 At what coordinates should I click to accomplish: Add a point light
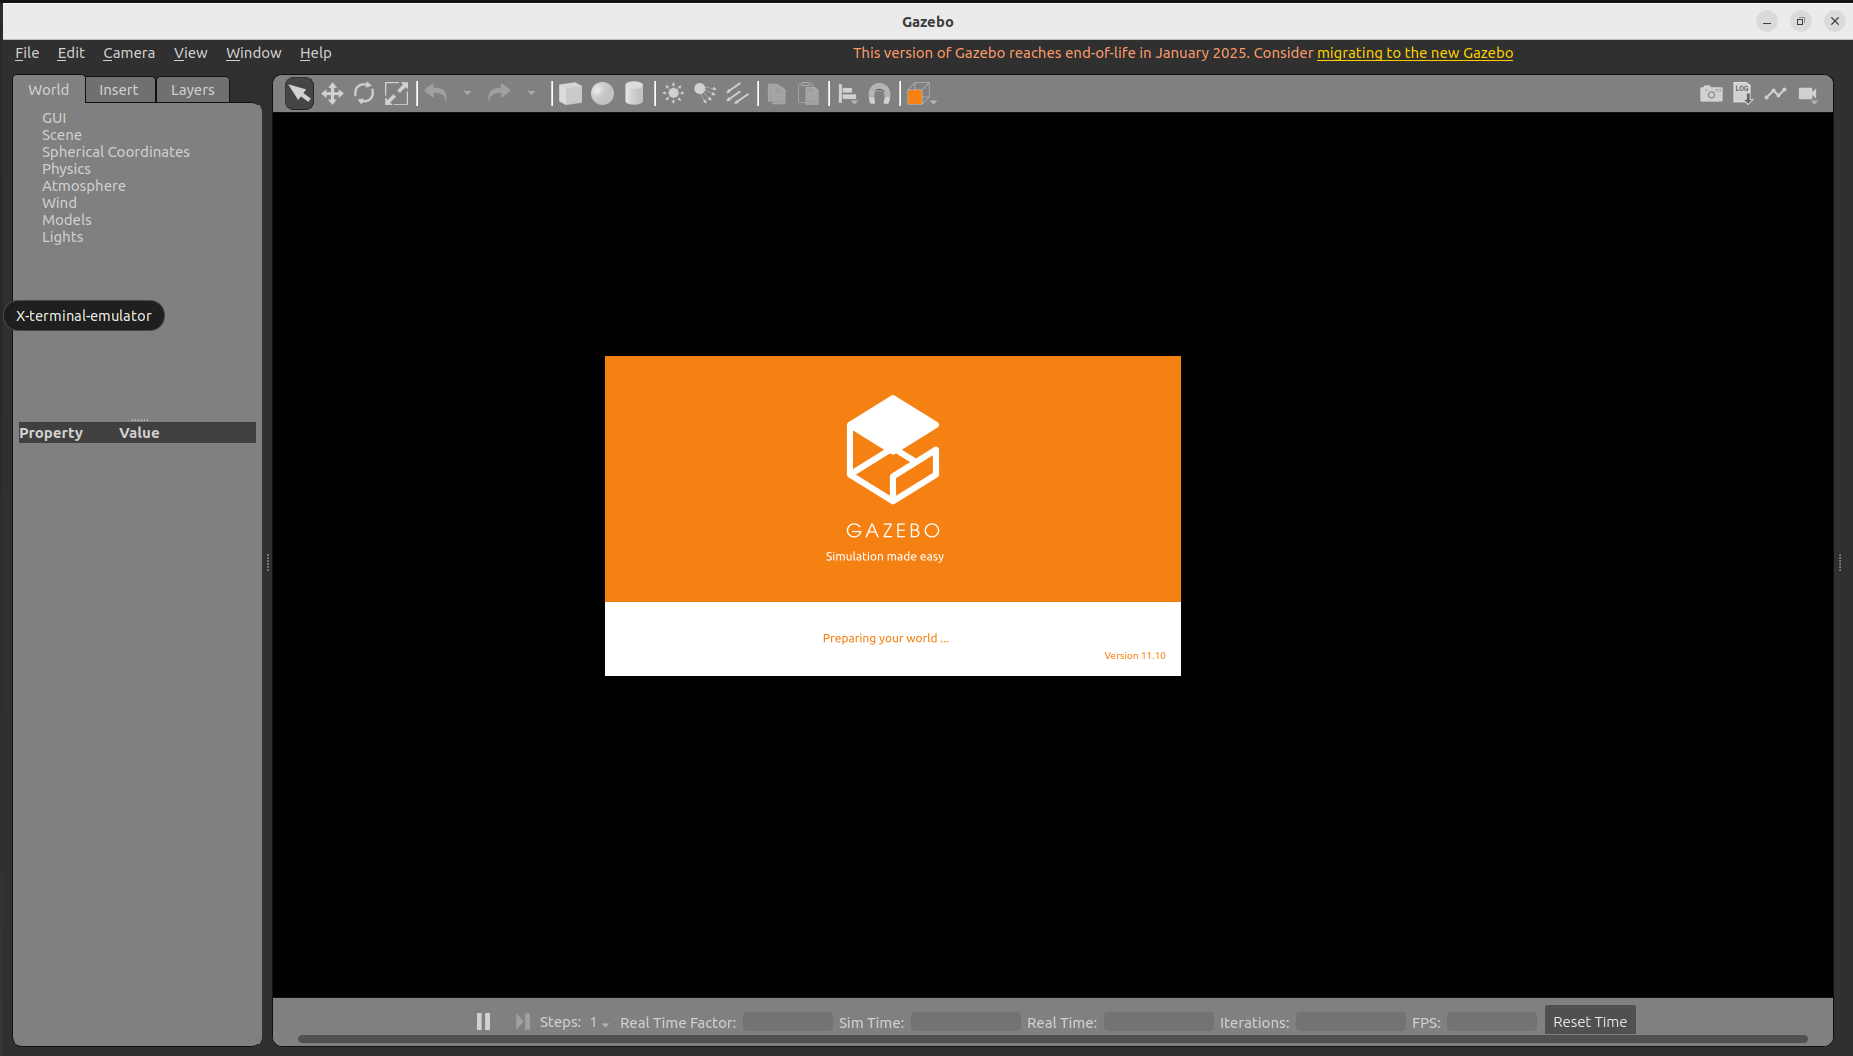[673, 94]
